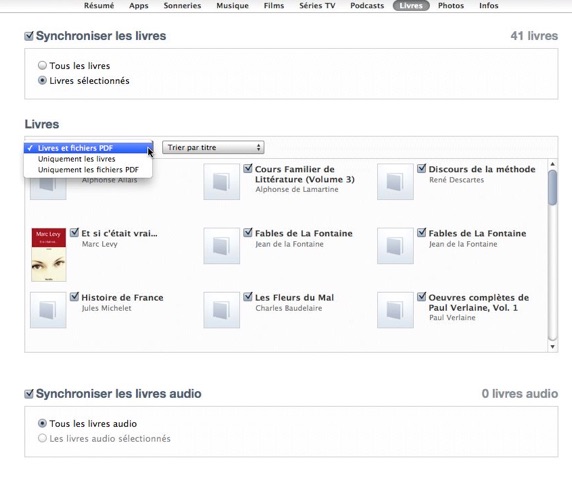The width and height of the screenshot is (572, 477).
Task: Click the Histoire de France book icon
Action: [x=48, y=310]
